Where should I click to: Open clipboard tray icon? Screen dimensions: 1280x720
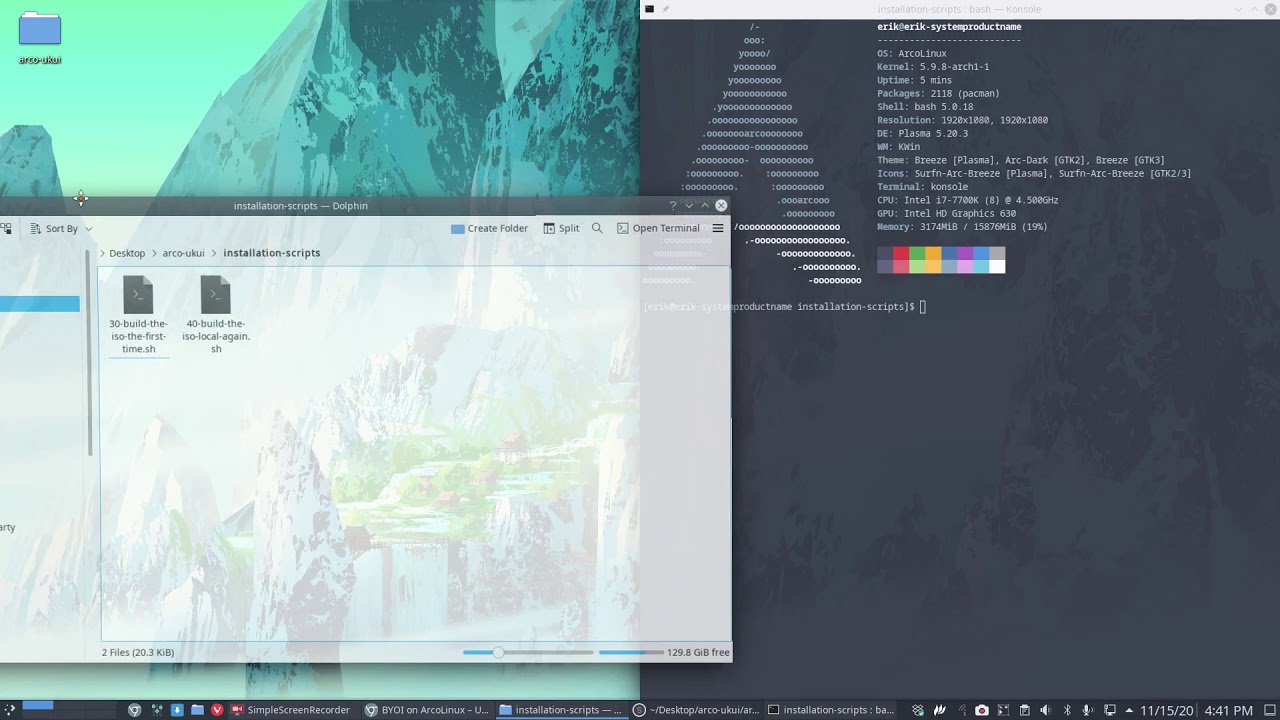(x=1024, y=710)
